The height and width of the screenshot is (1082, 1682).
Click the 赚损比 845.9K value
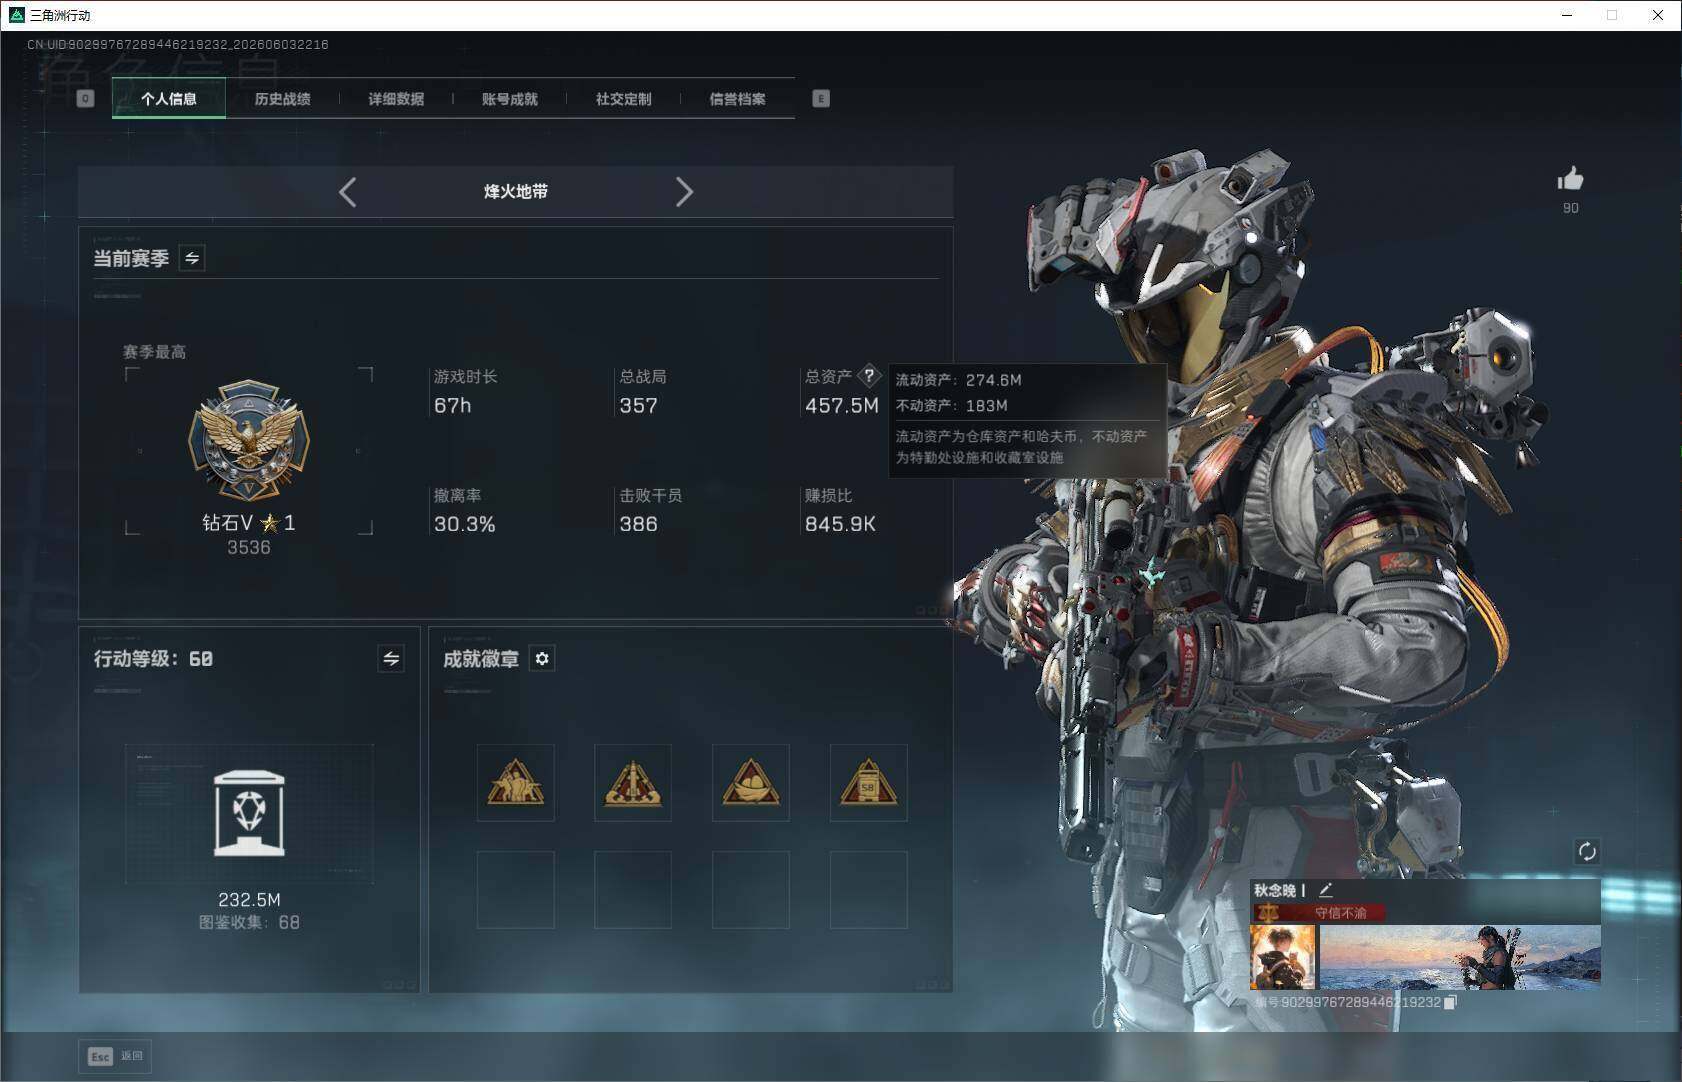click(840, 524)
